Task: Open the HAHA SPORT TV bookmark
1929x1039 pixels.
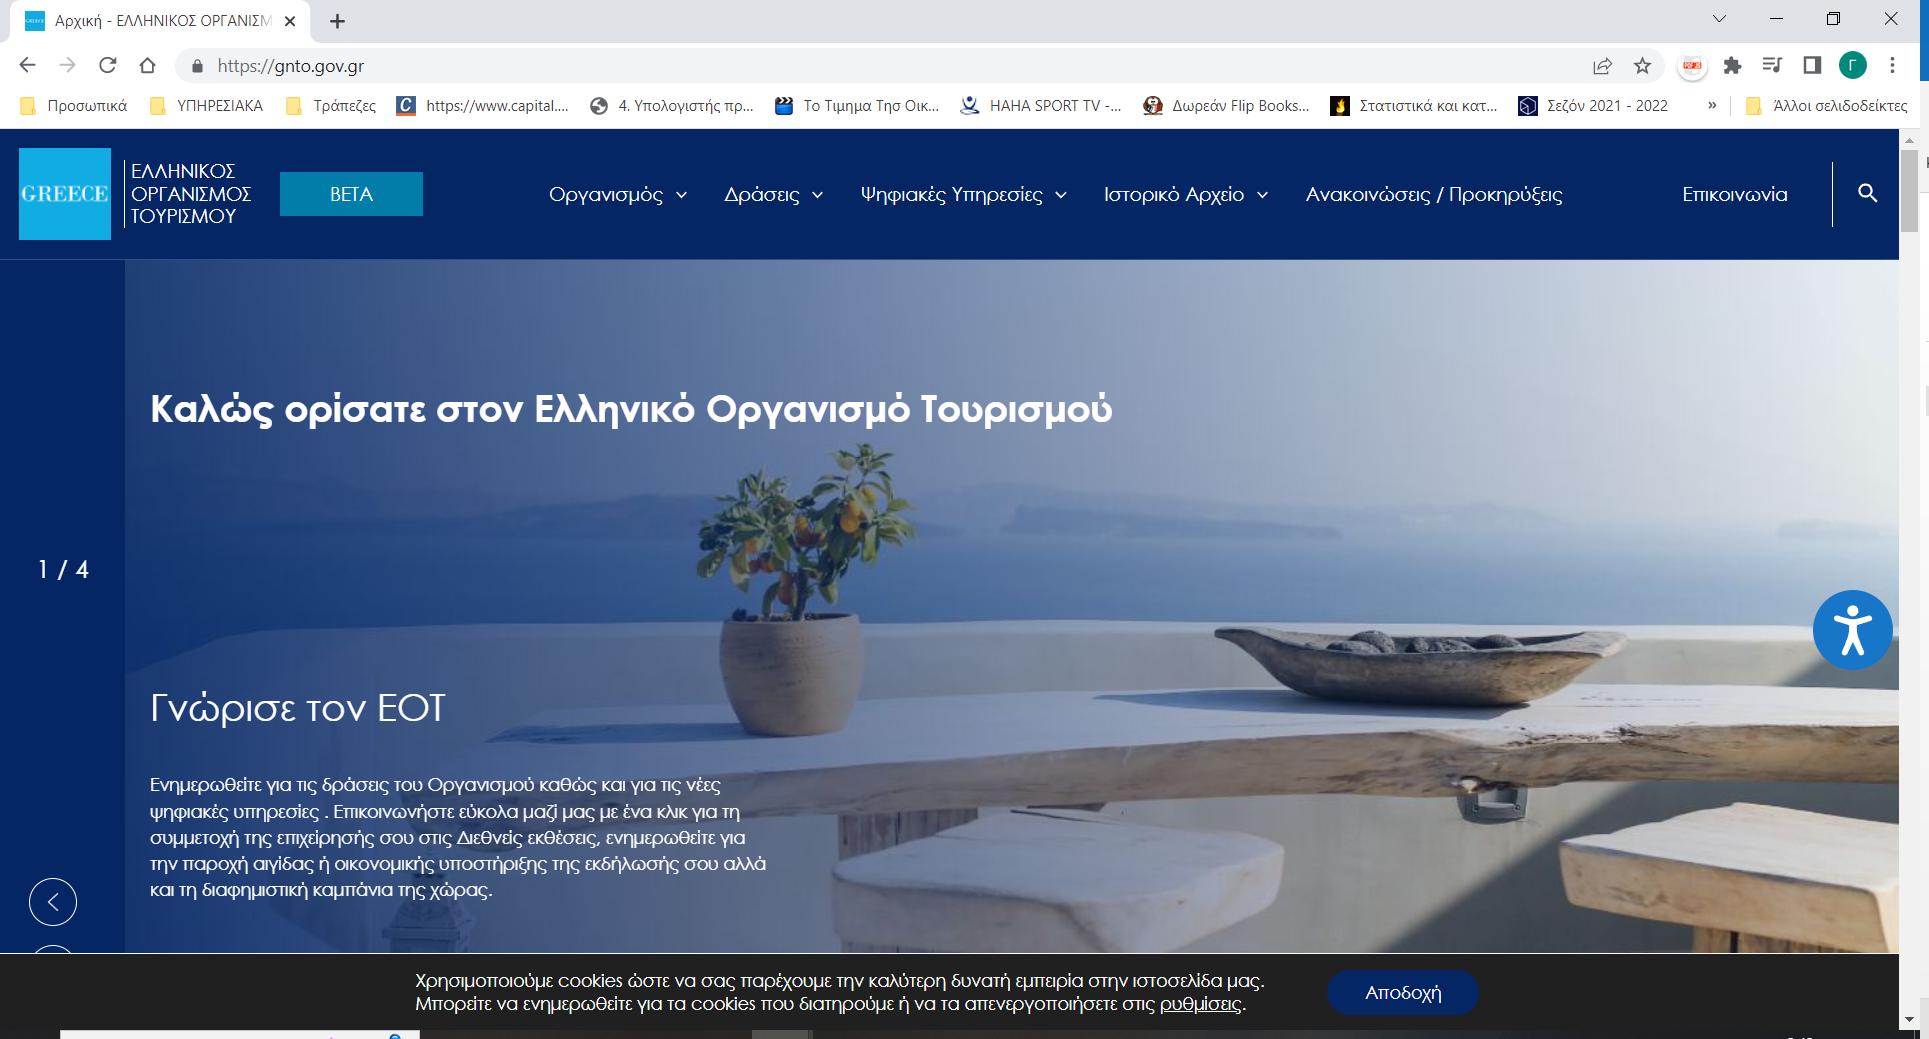Action: pos(1041,105)
